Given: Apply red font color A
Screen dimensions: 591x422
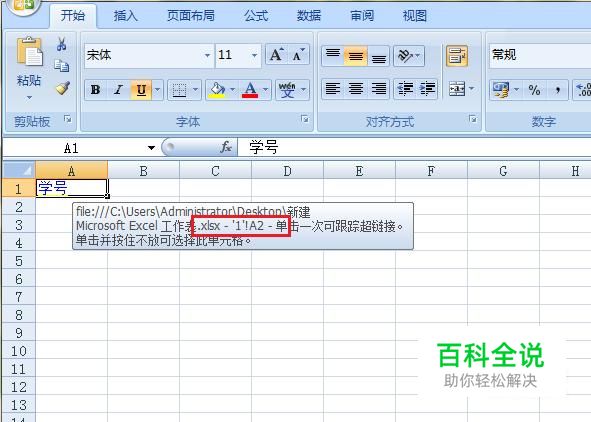Looking at the screenshot, I should pyautogui.click(x=250, y=90).
